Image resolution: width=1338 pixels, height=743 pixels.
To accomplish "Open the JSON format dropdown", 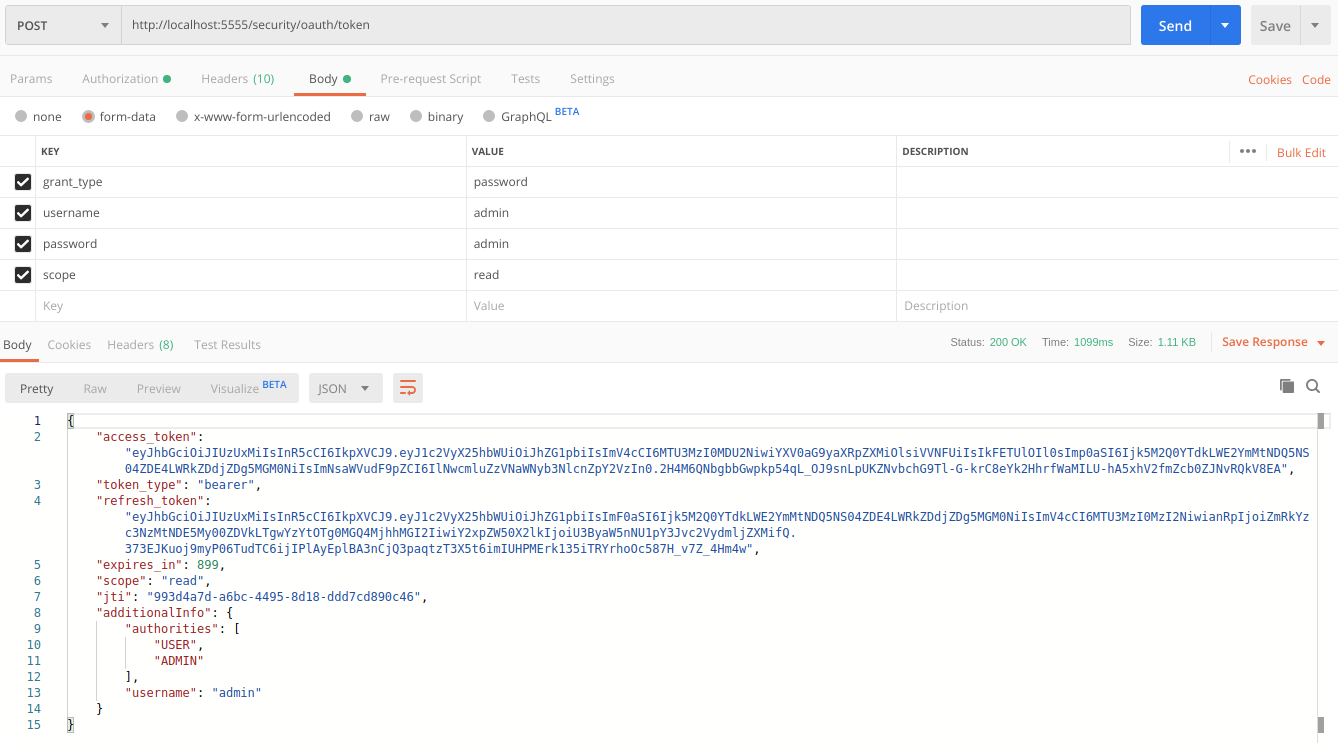I will (x=345, y=388).
